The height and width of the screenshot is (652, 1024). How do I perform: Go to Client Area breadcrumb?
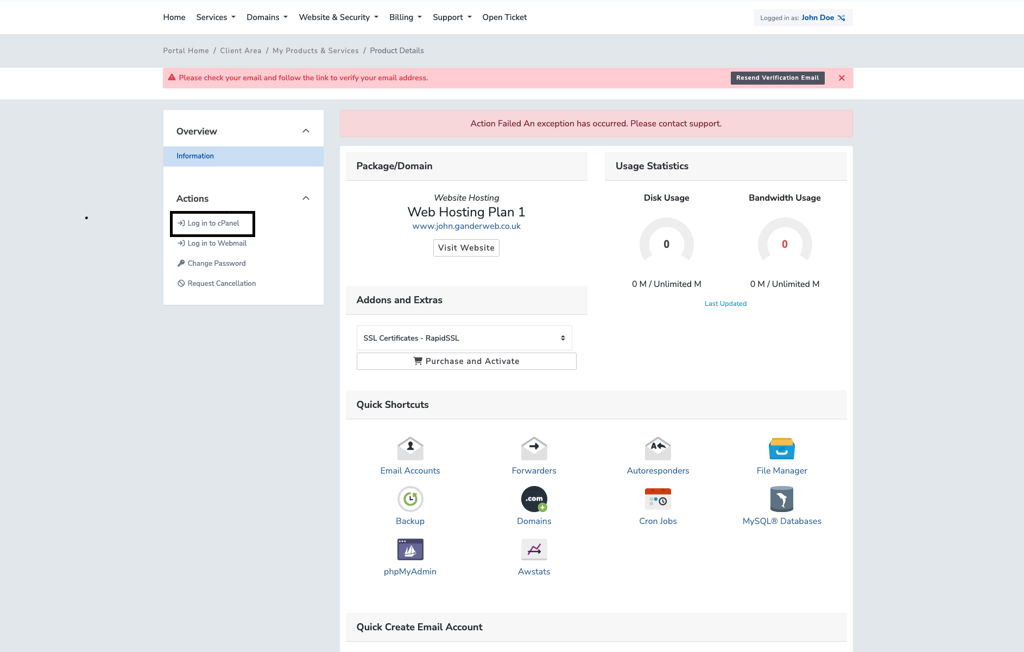pos(240,50)
